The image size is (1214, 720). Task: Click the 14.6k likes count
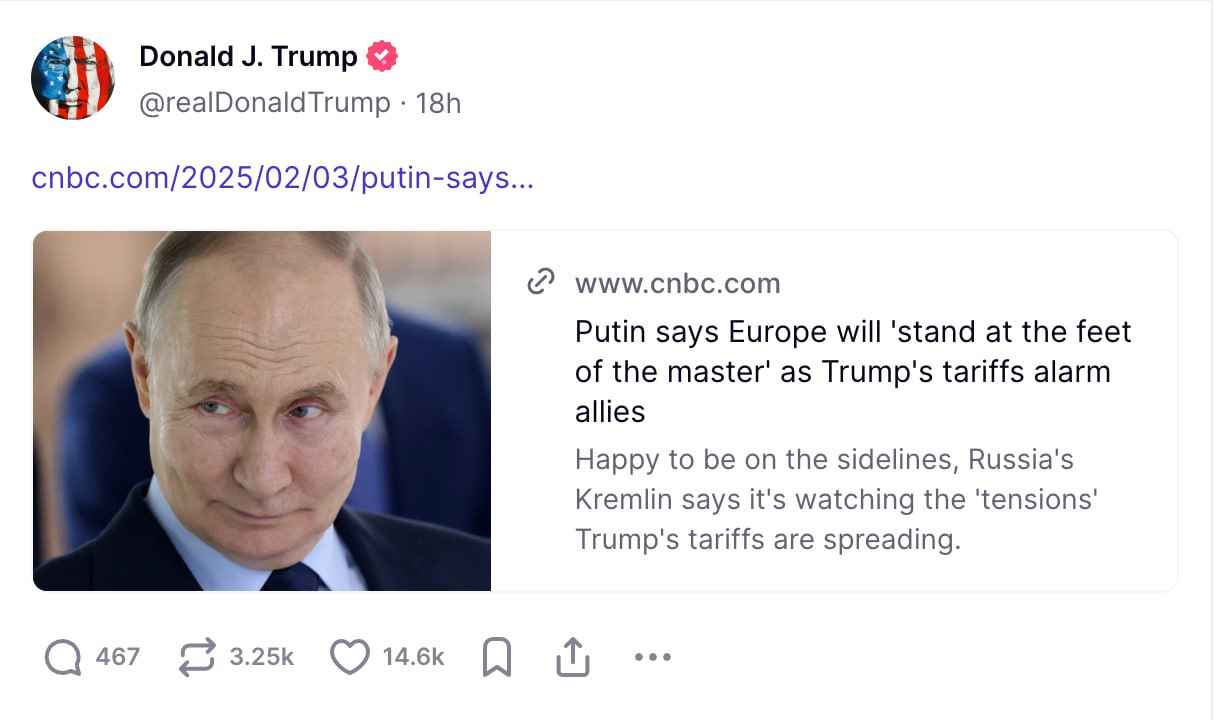[x=413, y=657]
